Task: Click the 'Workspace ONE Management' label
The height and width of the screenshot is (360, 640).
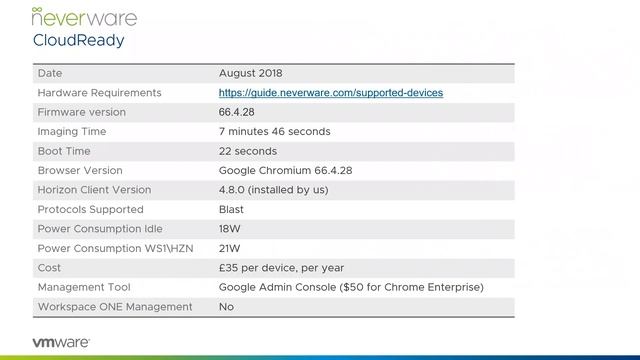Action: [x=115, y=307]
